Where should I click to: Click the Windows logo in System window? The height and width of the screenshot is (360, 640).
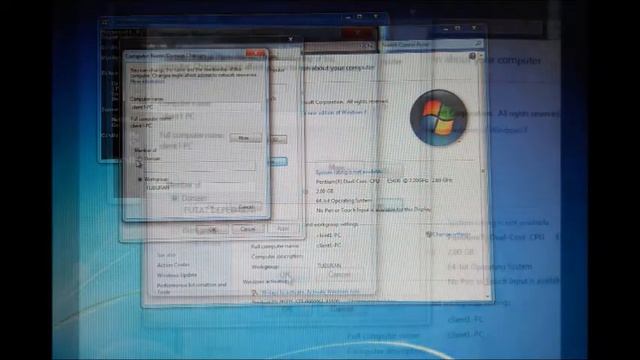pos(438,118)
